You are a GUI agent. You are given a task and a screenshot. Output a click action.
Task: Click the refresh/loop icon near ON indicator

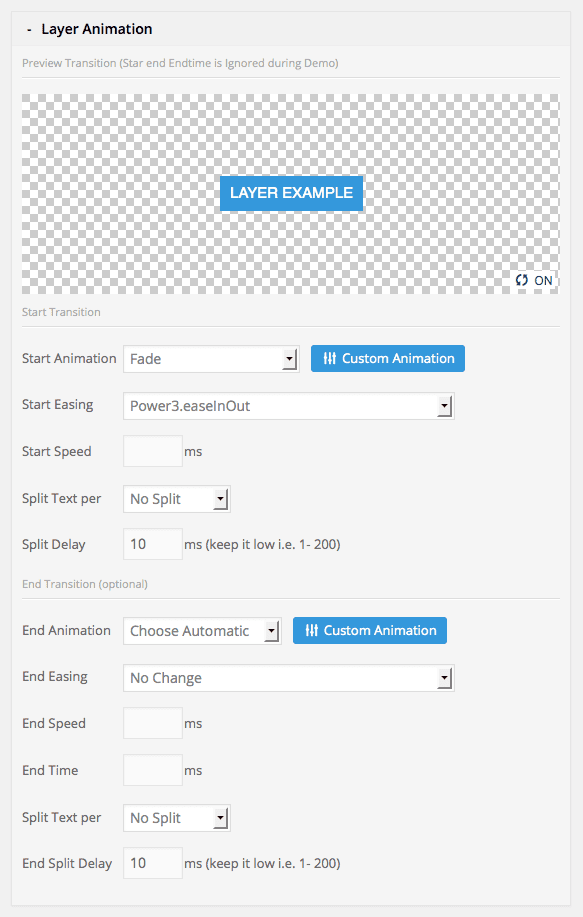521,281
